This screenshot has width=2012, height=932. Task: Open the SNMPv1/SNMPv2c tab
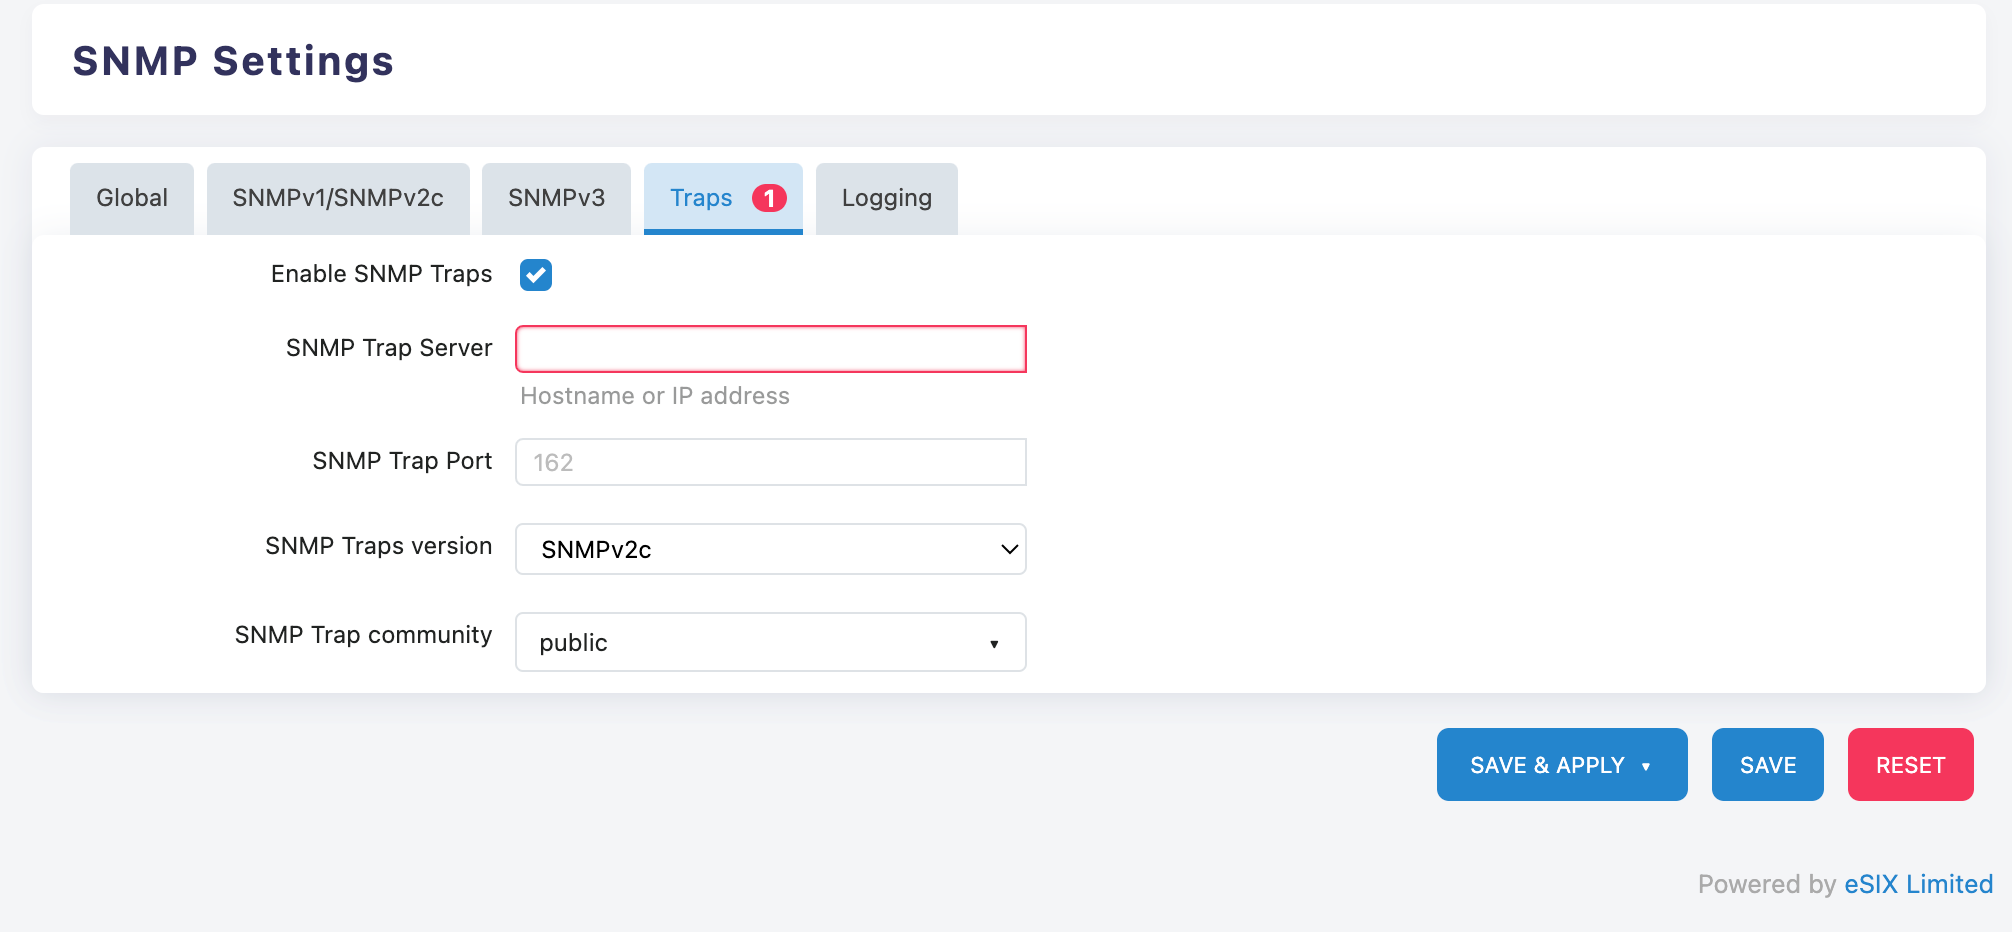coord(338,198)
